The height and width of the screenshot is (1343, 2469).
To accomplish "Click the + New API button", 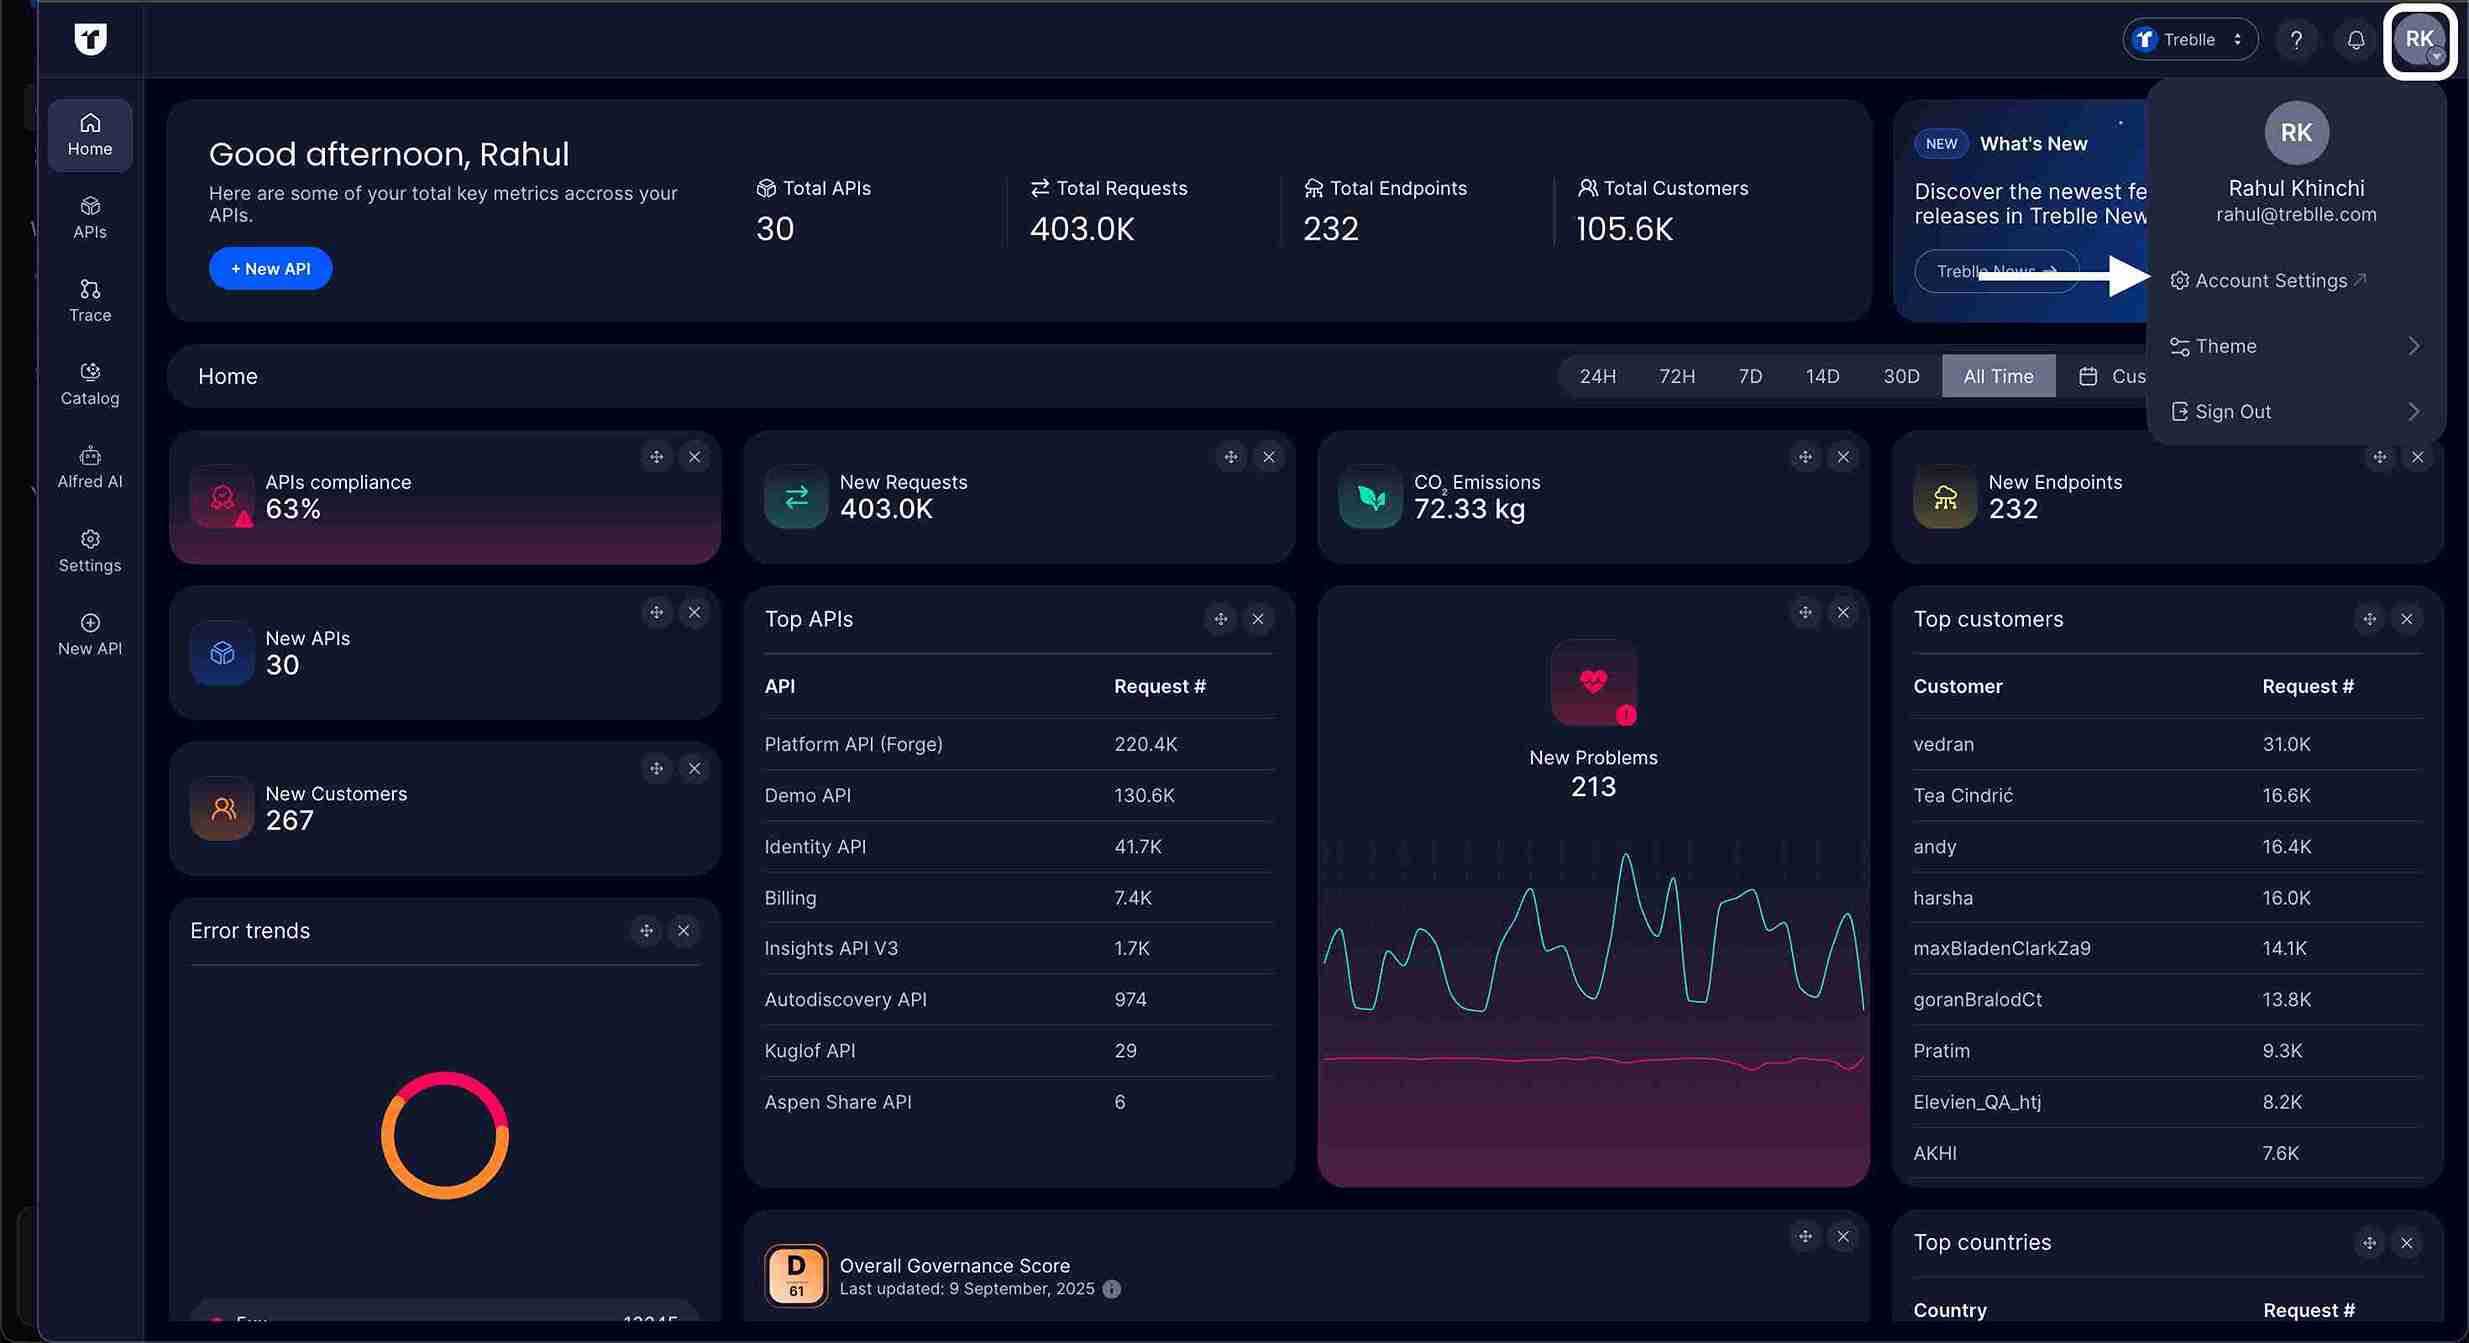I will click(270, 267).
